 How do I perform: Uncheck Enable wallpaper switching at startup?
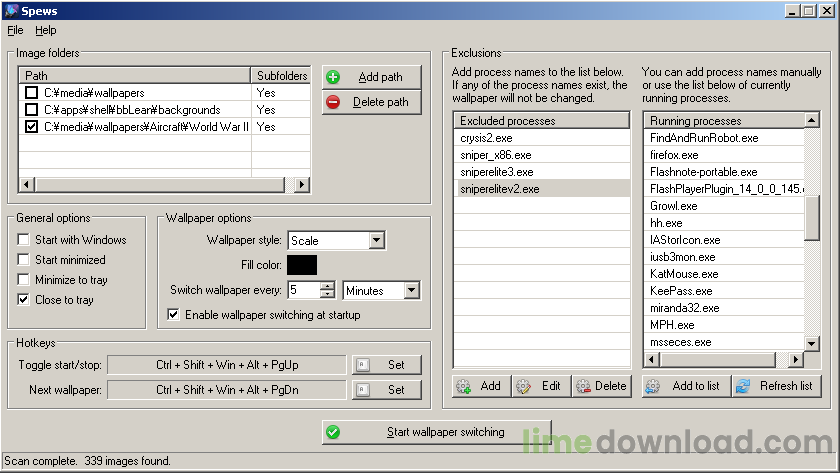click(x=173, y=315)
